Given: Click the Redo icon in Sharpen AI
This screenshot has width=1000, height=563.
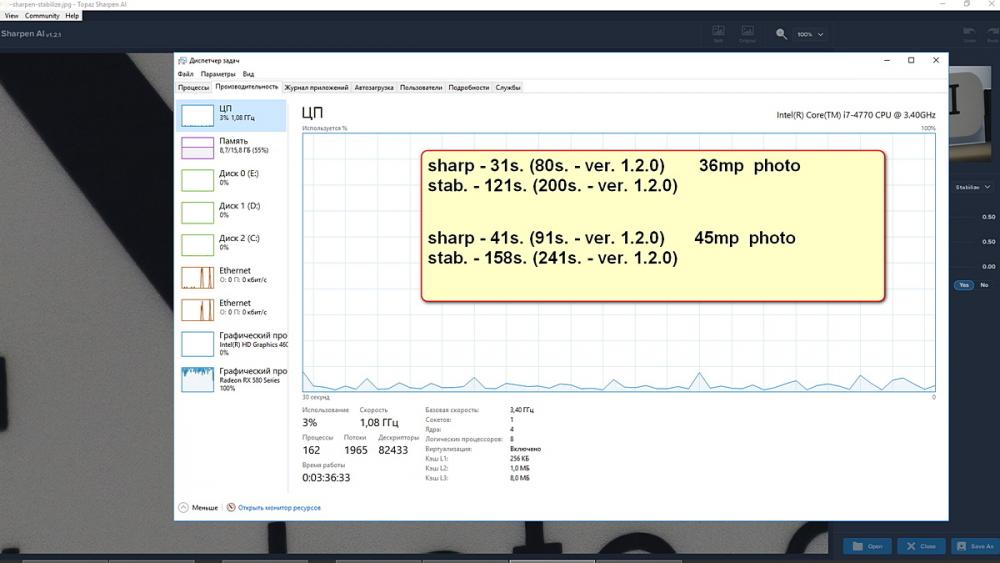Looking at the screenshot, I should [992, 34].
